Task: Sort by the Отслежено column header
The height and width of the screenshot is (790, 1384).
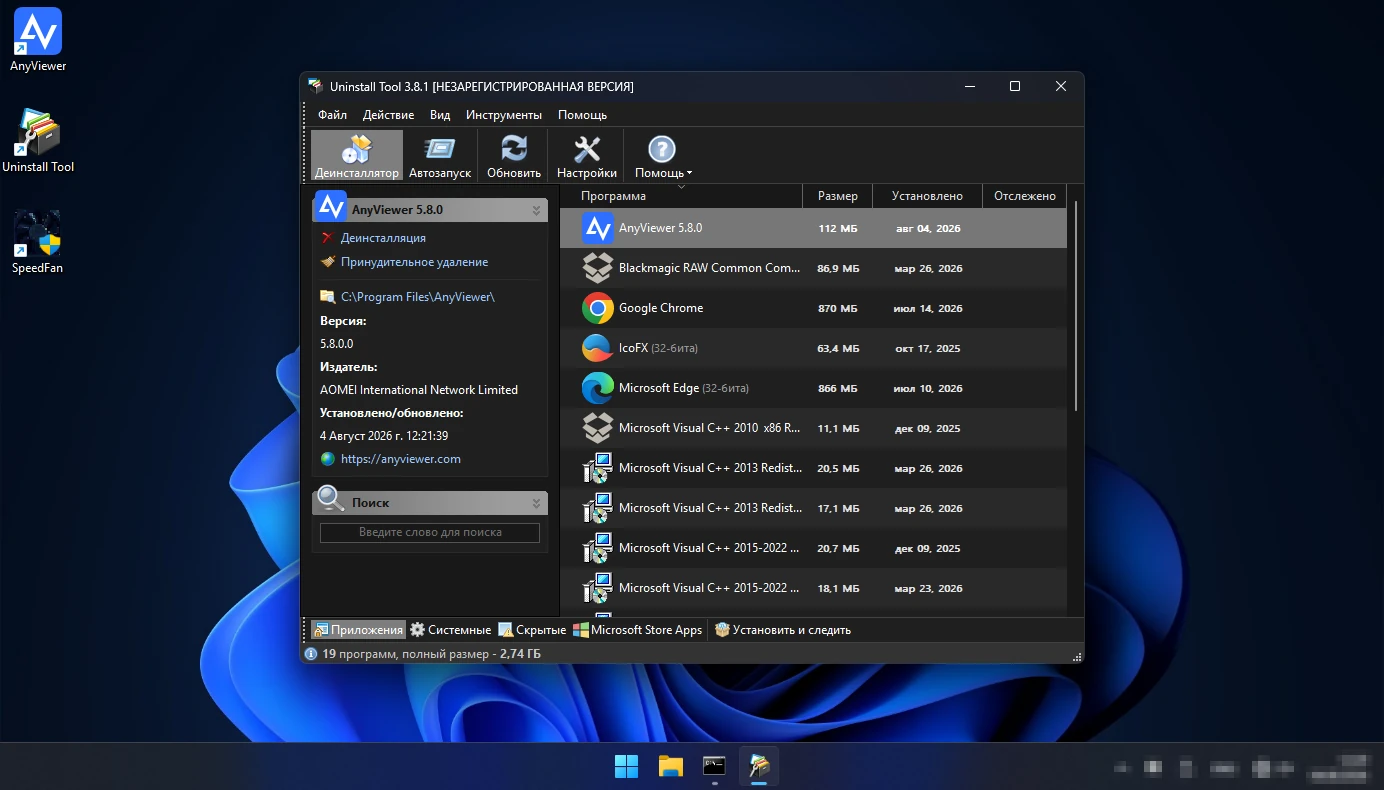Action: (1025, 196)
